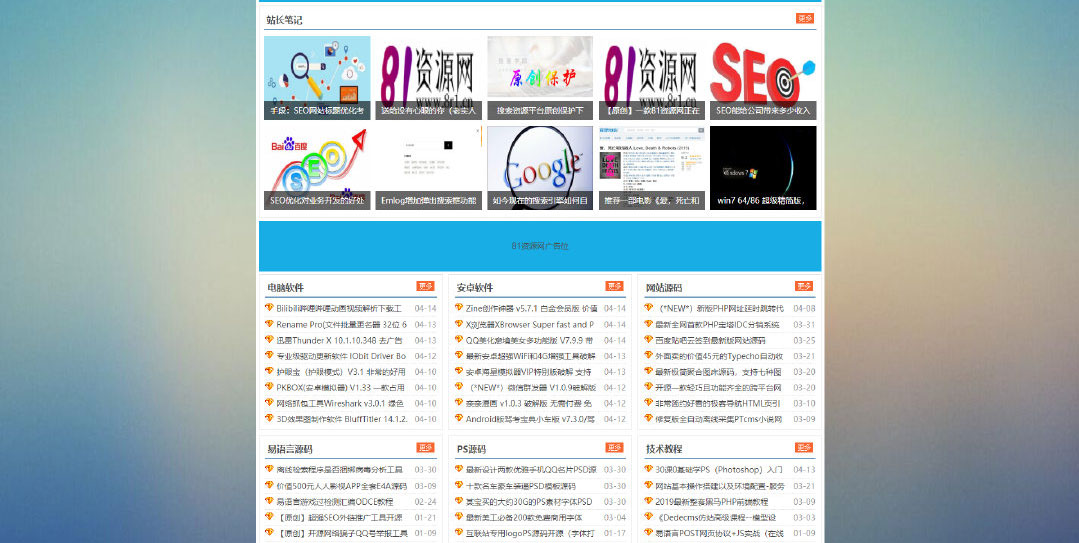Click the diamond icon next to Wireshark v3.0.1
Viewport: 1079px width, 543px height.
(269, 403)
